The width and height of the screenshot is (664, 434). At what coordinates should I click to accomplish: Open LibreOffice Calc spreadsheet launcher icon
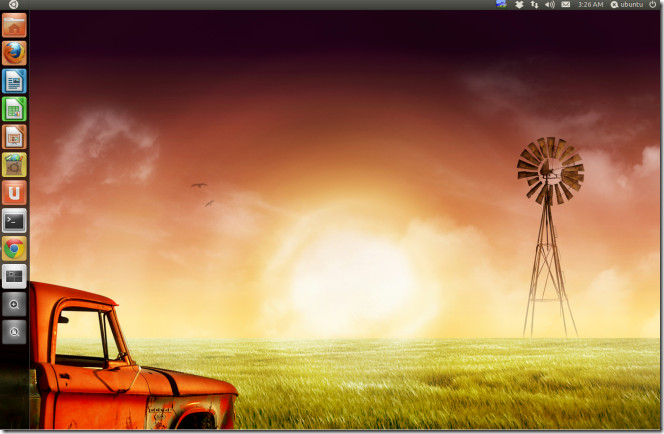point(14,109)
